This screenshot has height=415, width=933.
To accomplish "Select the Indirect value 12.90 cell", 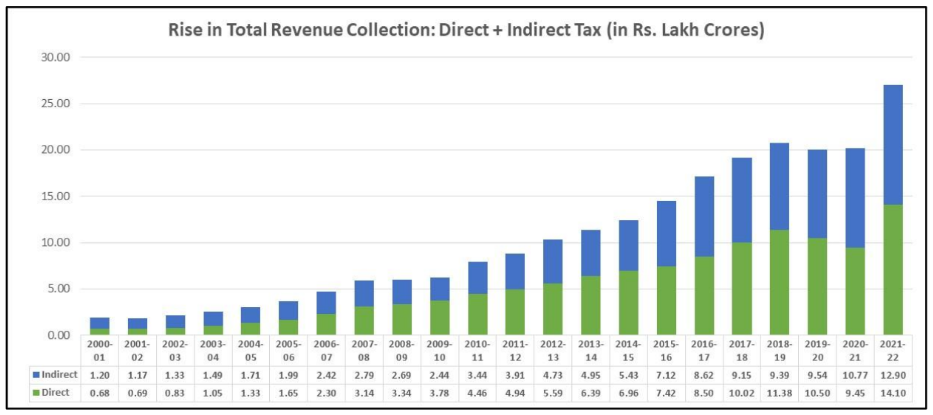I will (893, 376).
